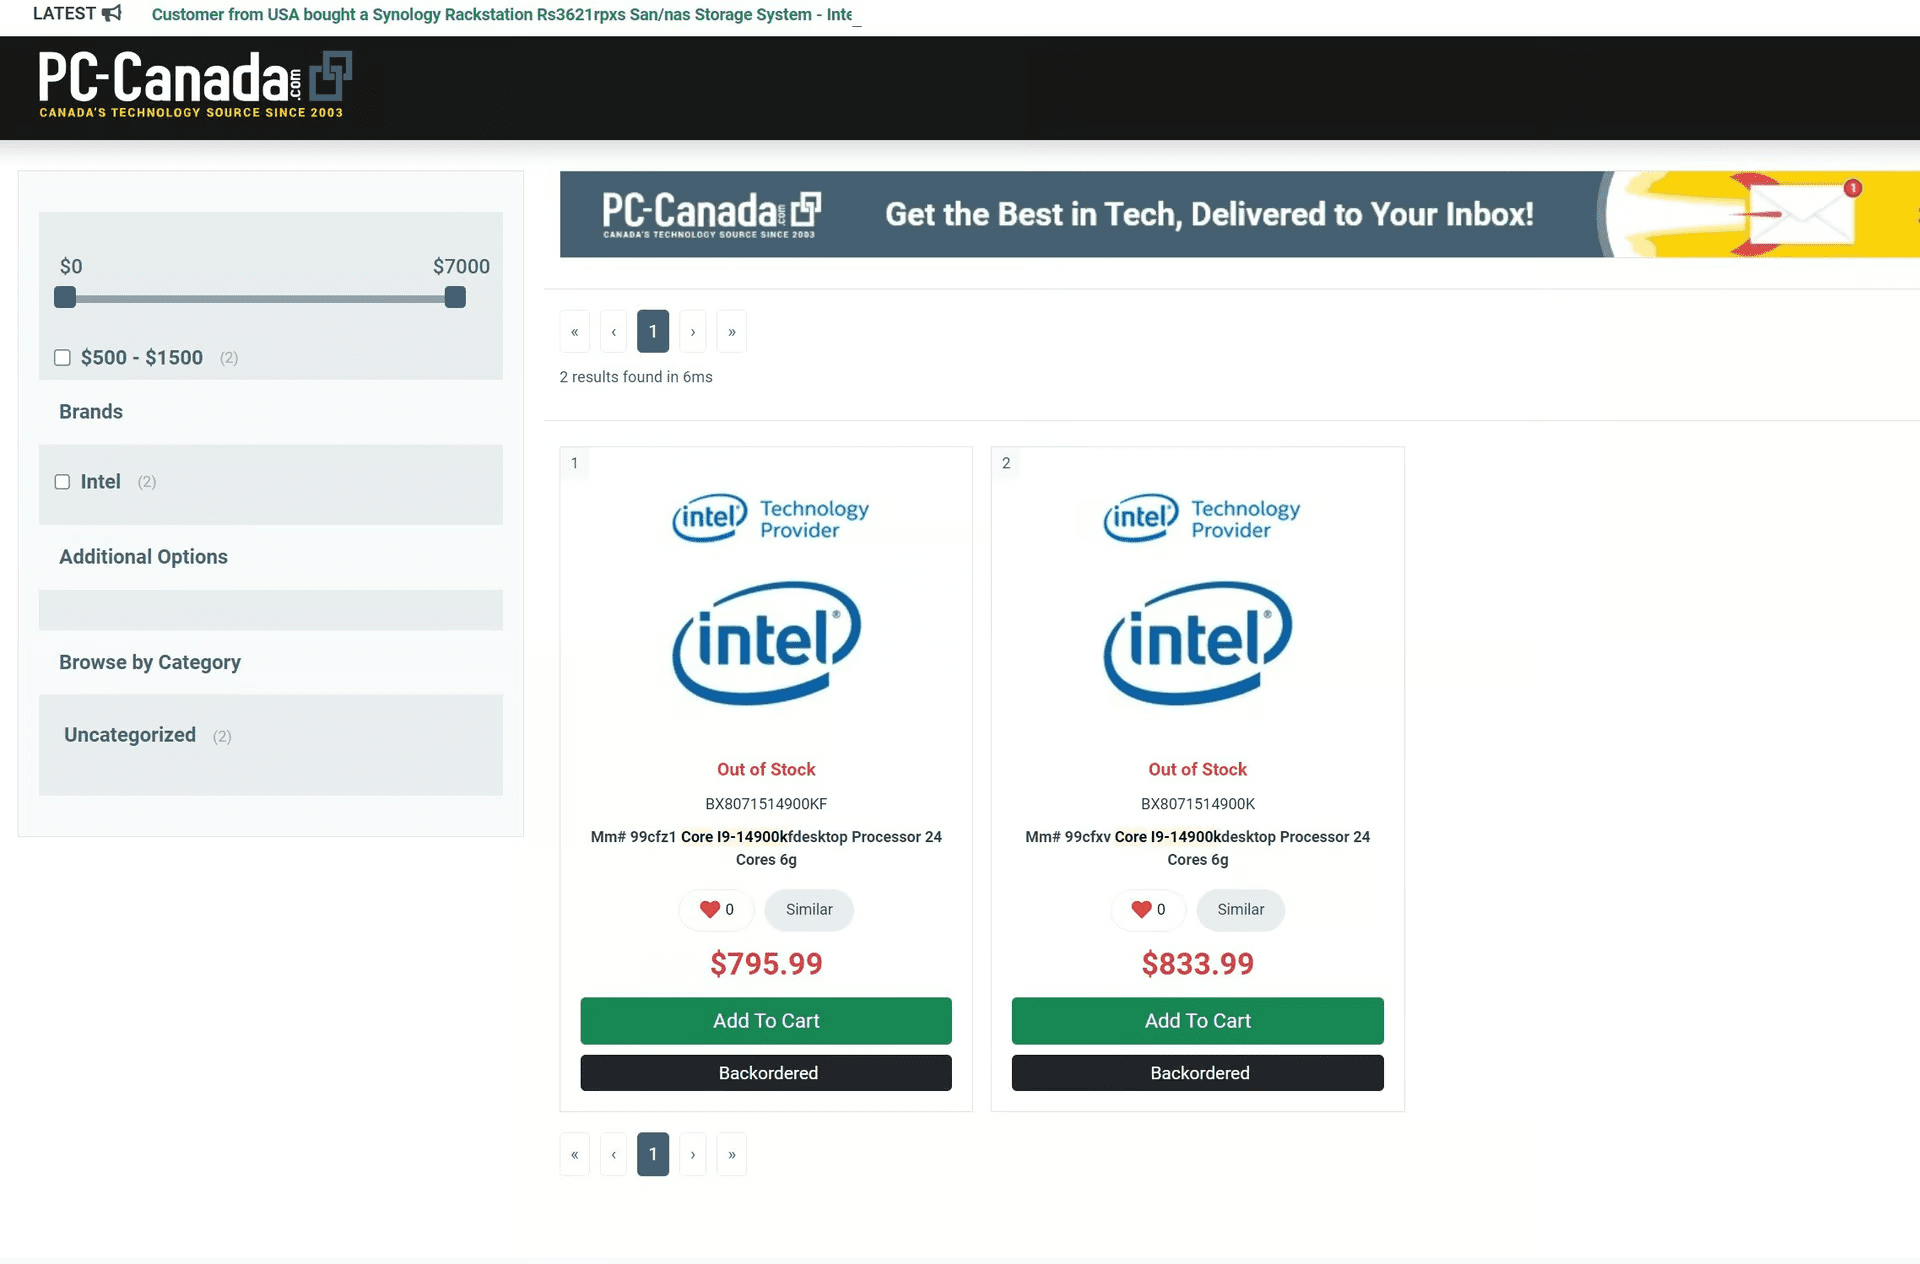Click Similar on the 14900KF card

(809, 910)
